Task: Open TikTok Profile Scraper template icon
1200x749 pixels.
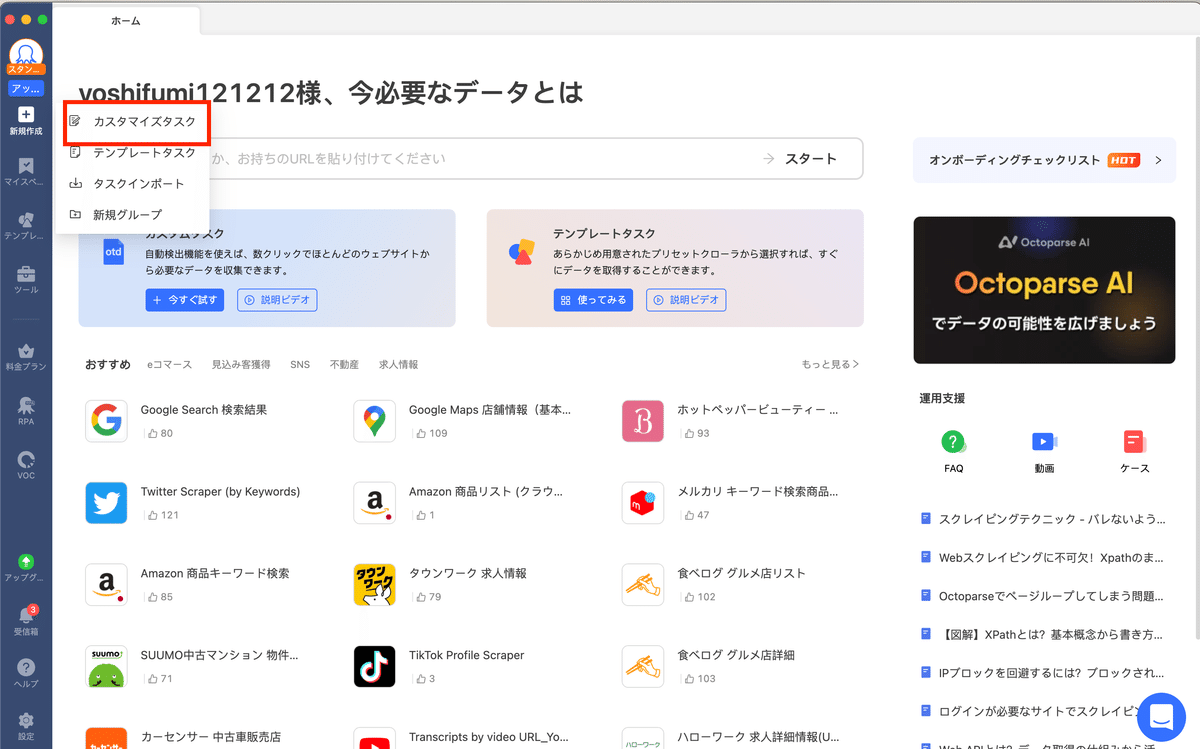Action: coord(374,666)
